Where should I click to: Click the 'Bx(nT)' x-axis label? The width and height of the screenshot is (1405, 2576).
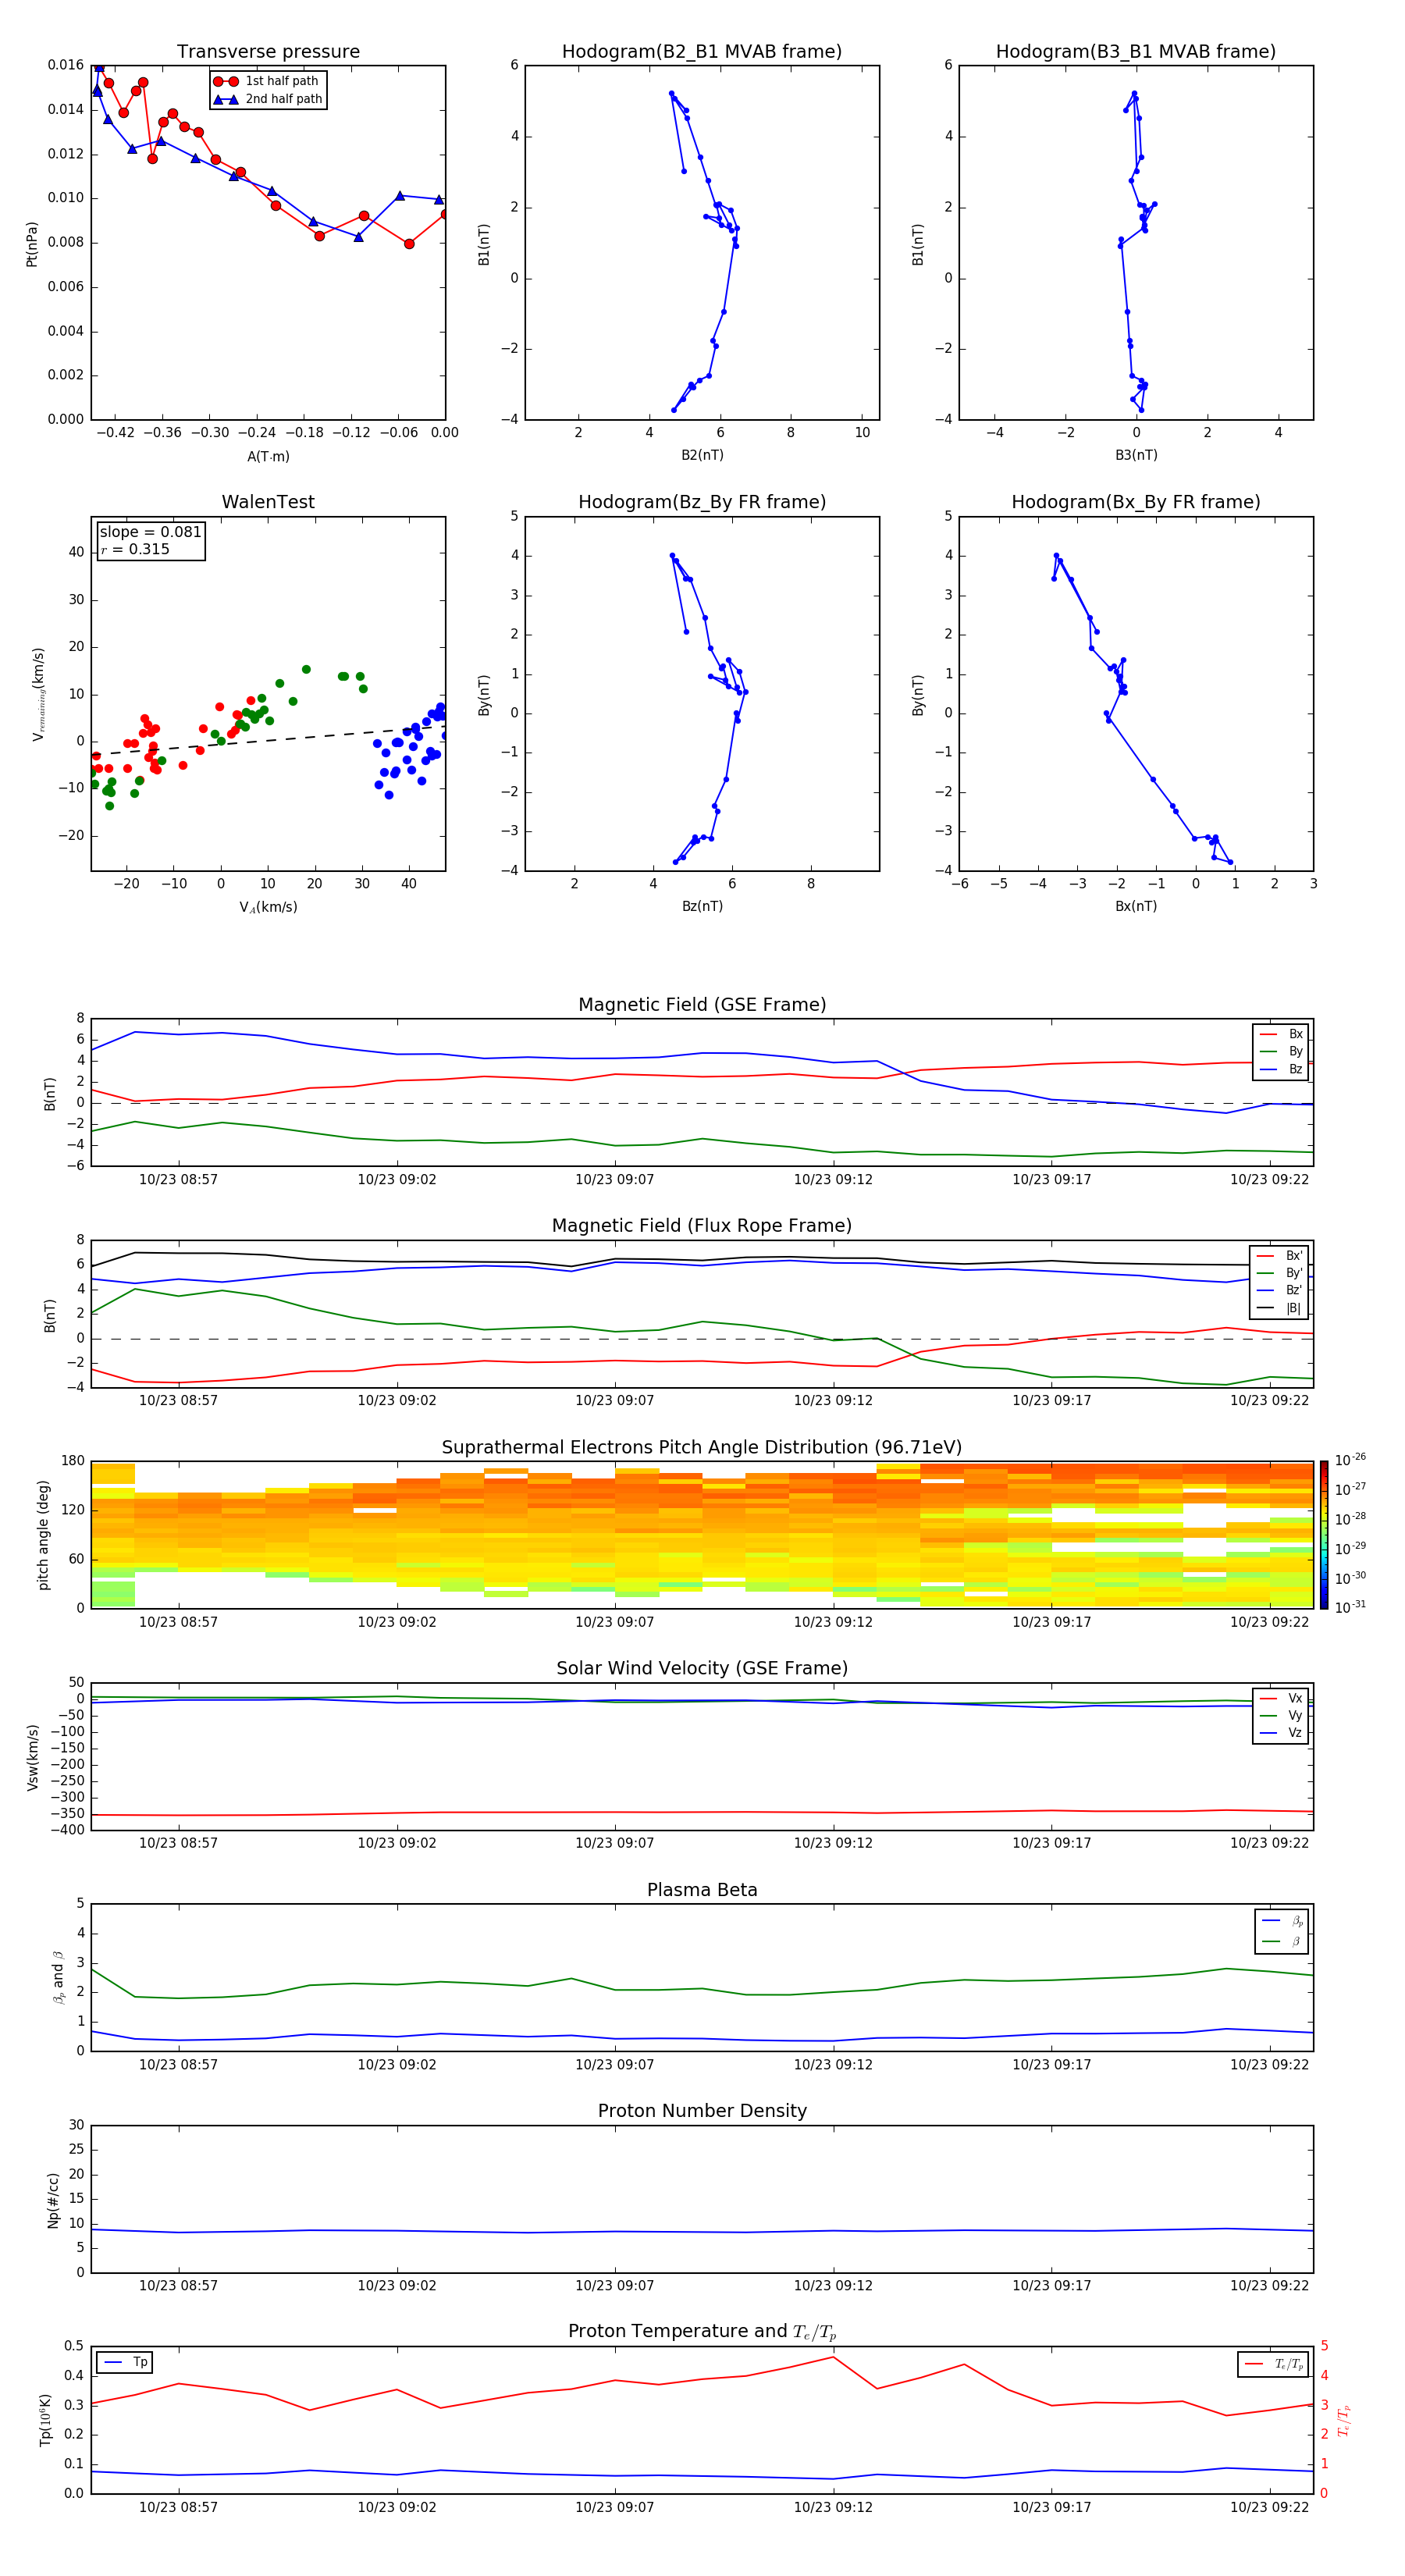point(1136,906)
